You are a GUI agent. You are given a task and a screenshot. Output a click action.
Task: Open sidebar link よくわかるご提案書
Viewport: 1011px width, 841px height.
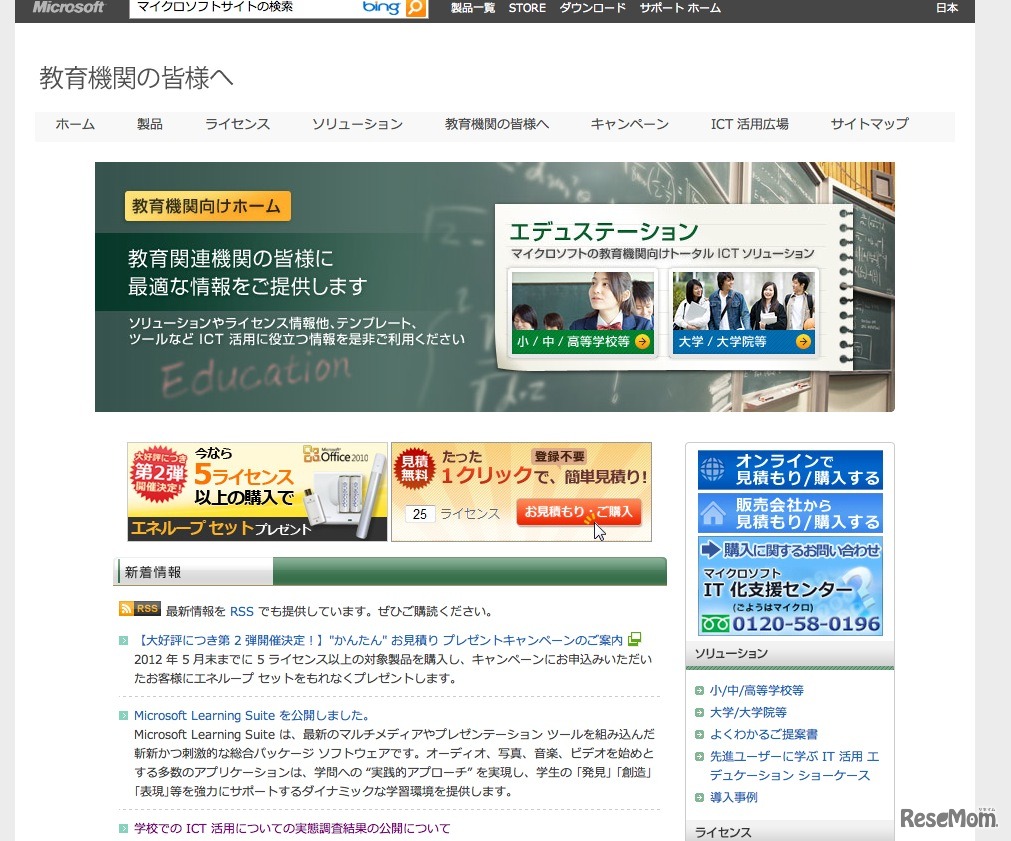pyautogui.click(x=763, y=735)
